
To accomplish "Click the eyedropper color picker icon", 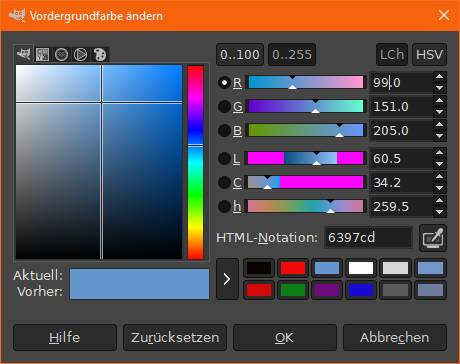I will click(x=433, y=238).
